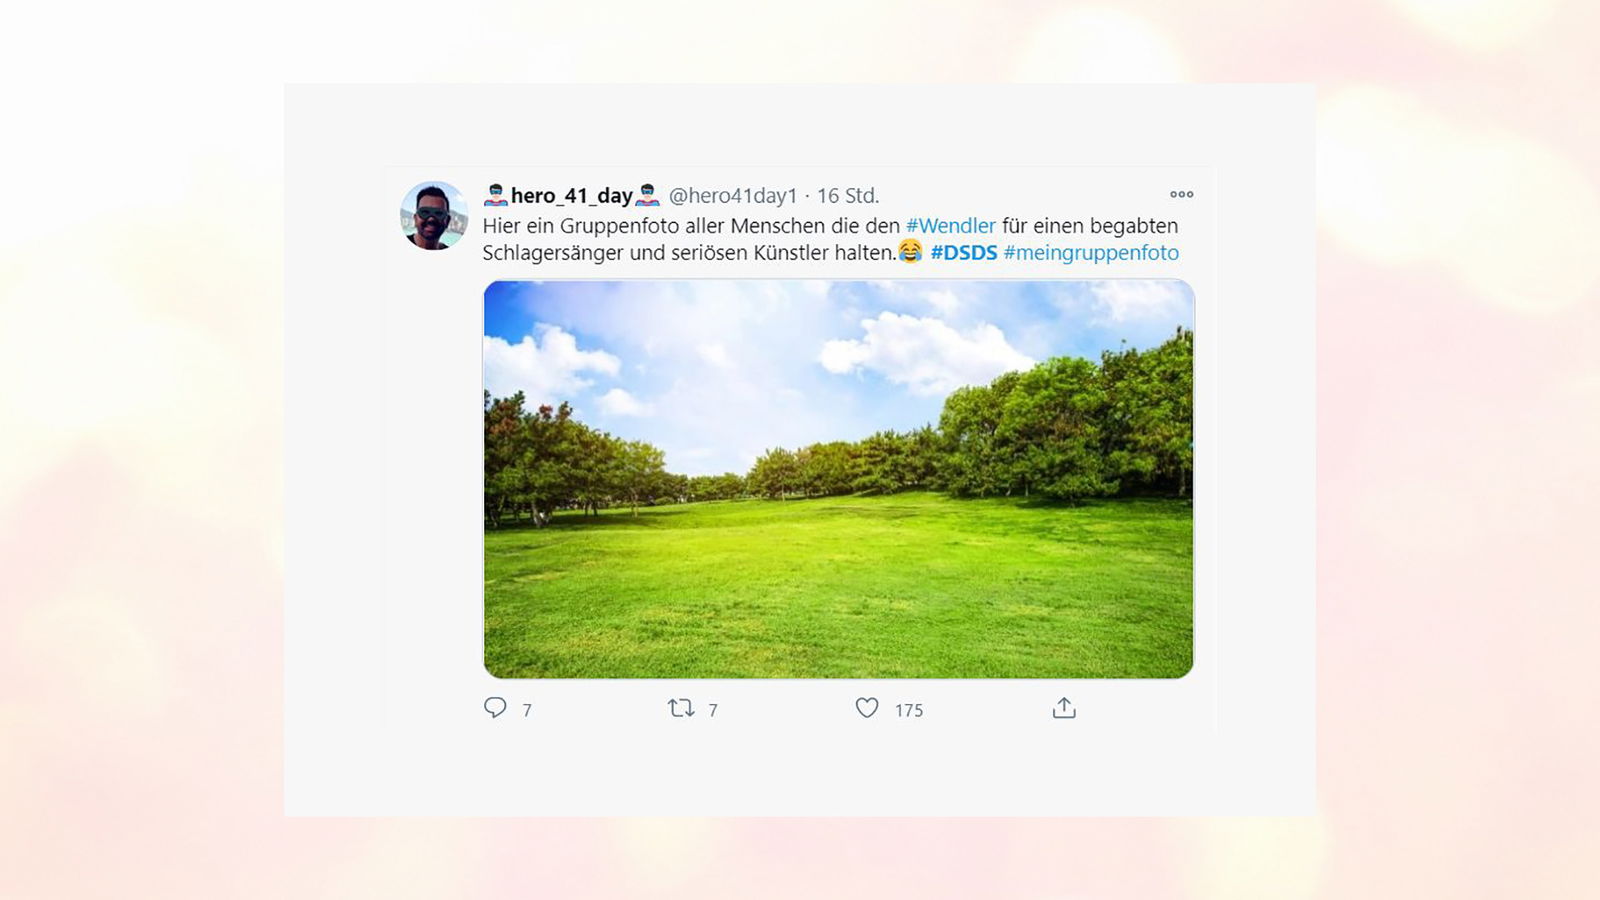Click the share upload icon
1600x900 pixels.
tap(1064, 708)
